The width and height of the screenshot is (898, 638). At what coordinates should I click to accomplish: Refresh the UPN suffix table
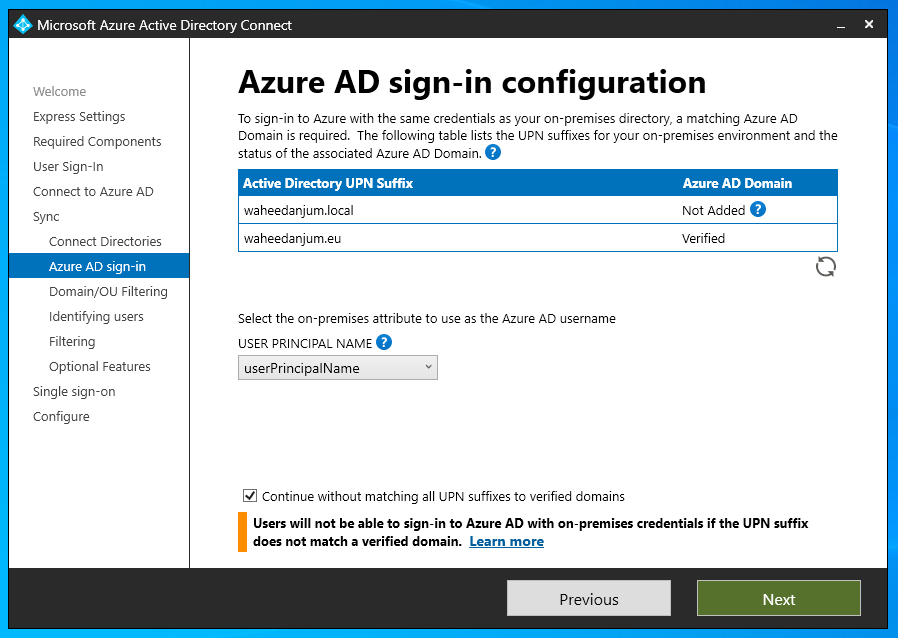pos(825,267)
